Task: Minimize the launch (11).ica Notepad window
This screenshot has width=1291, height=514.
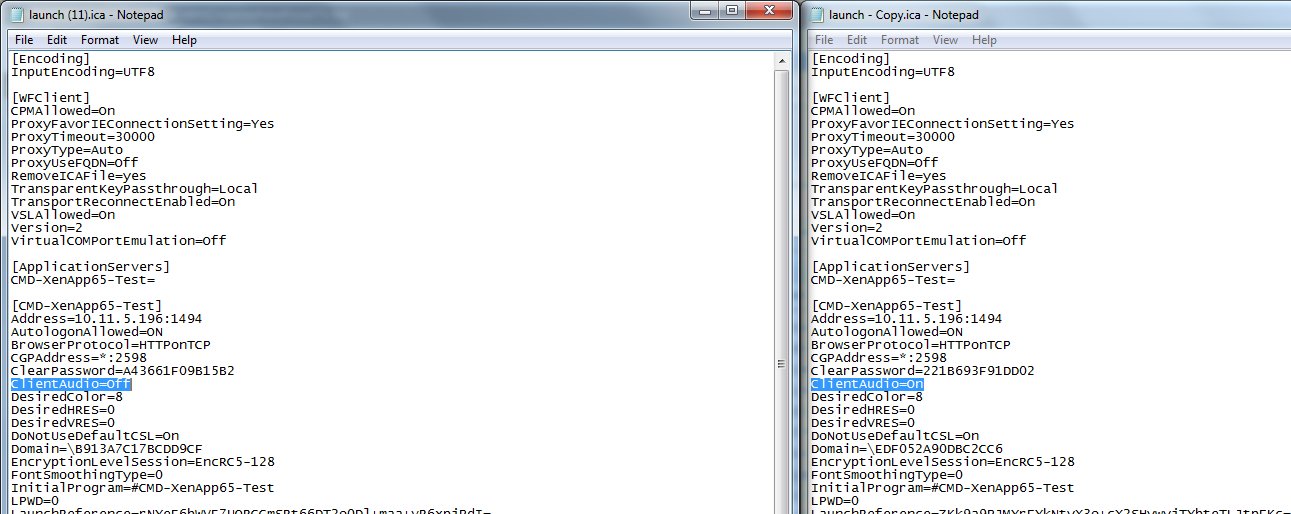Action: click(x=706, y=10)
